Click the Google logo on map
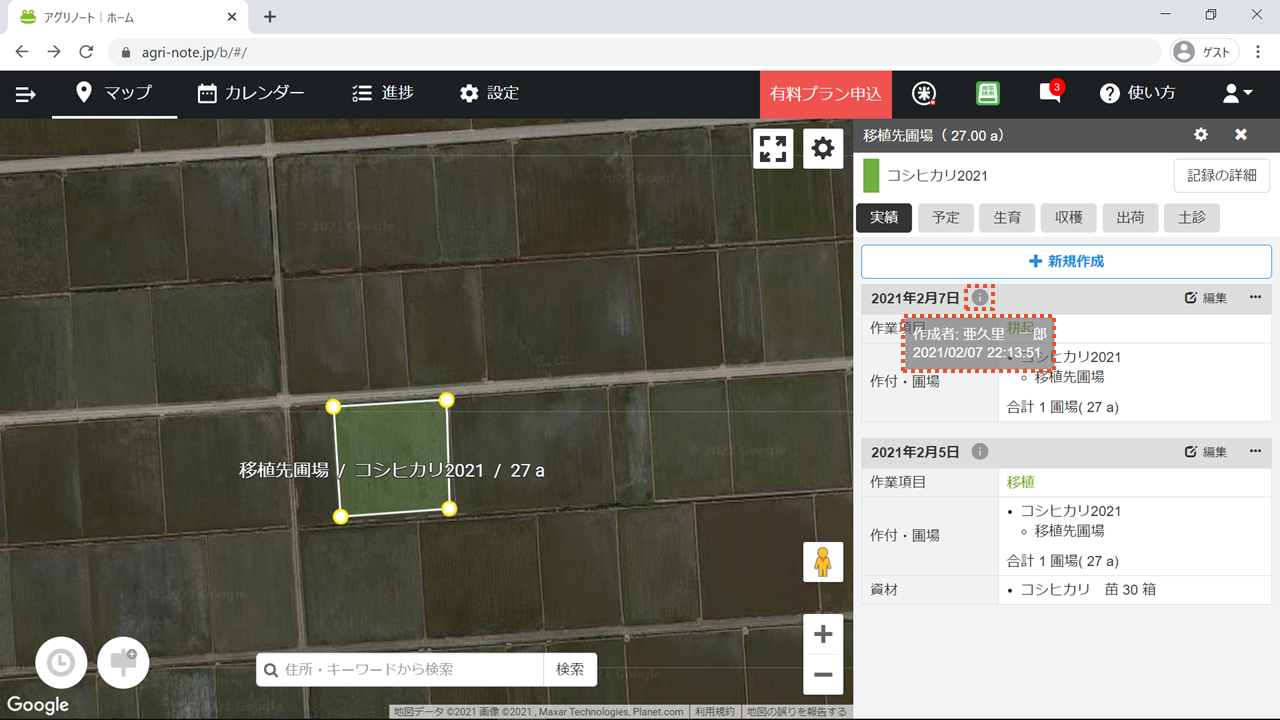This screenshot has height=720, width=1280. click(38, 704)
